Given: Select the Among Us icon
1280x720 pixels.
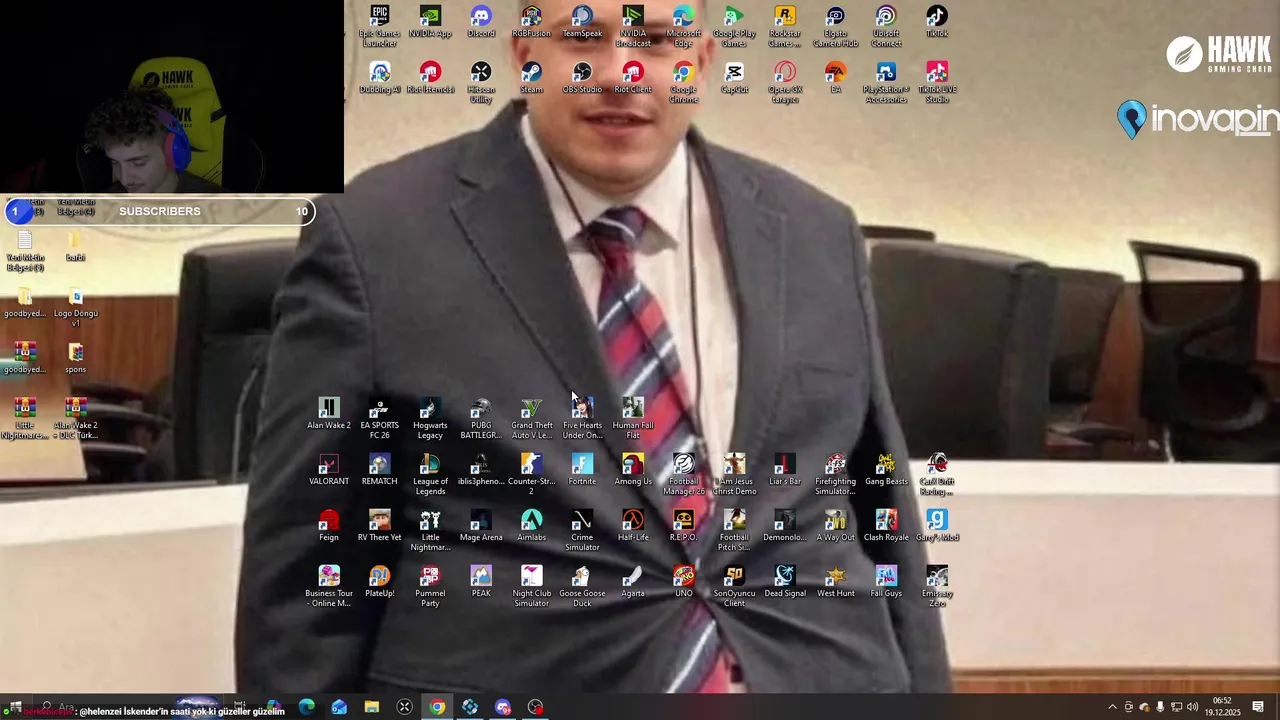Looking at the screenshot, I should click(x=633, y=470).
